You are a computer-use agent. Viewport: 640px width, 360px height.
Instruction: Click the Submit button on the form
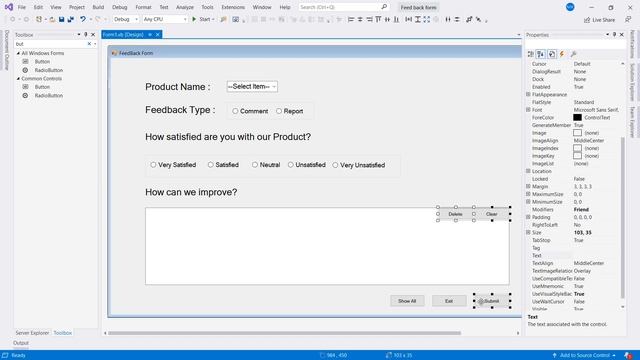pyautogui.click(x=492, y=301)
